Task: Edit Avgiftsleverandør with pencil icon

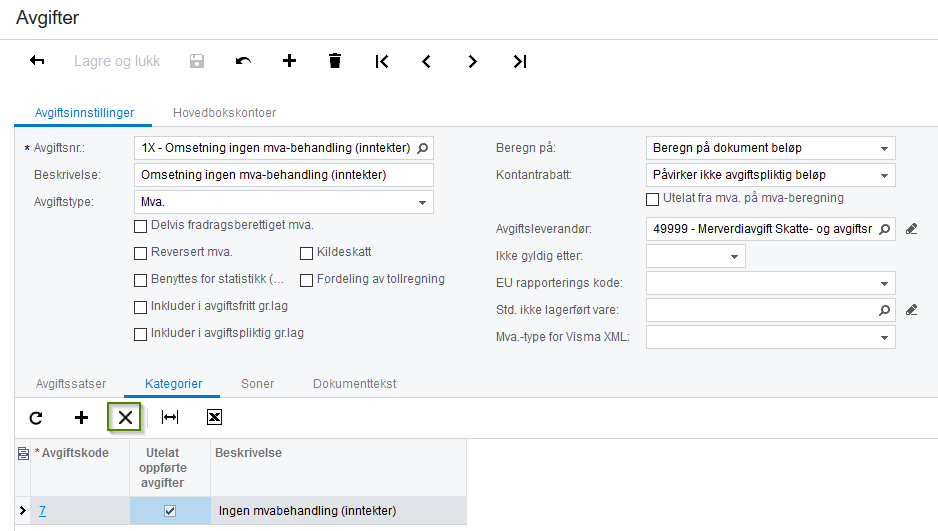Action: pos(911,229)
